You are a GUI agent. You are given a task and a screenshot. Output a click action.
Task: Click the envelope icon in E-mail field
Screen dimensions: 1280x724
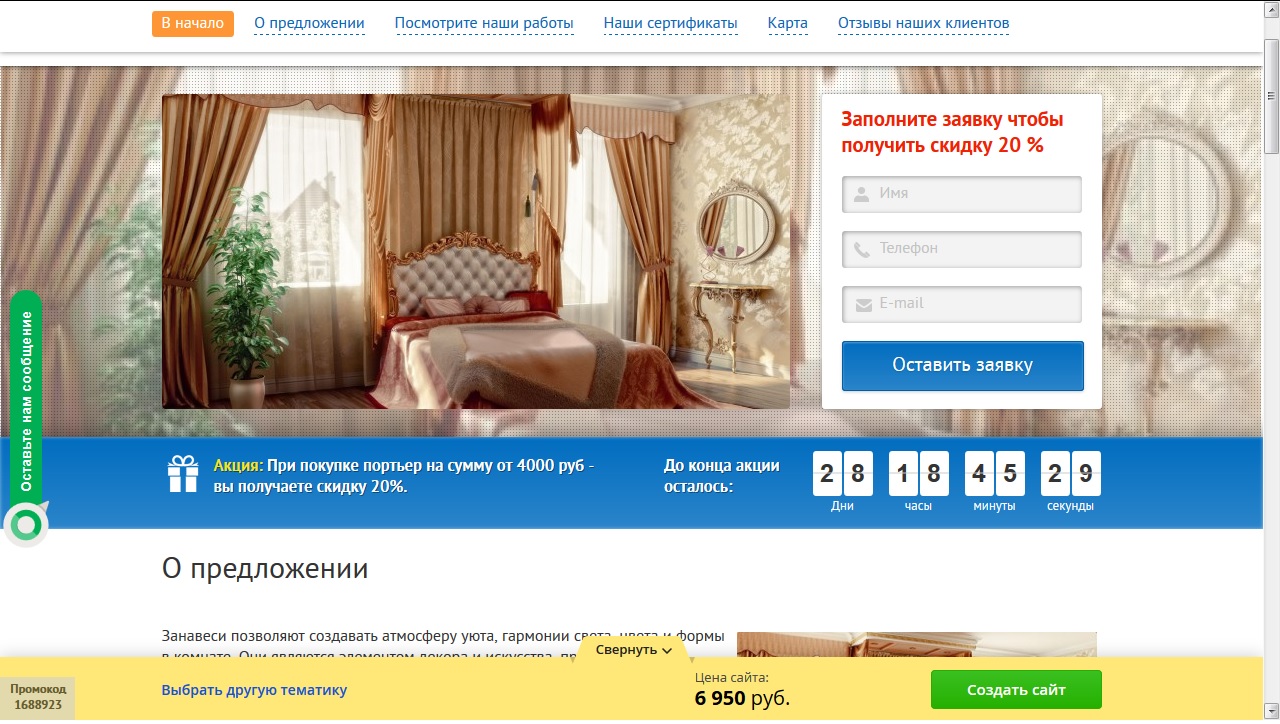click(x=863, y=305)
